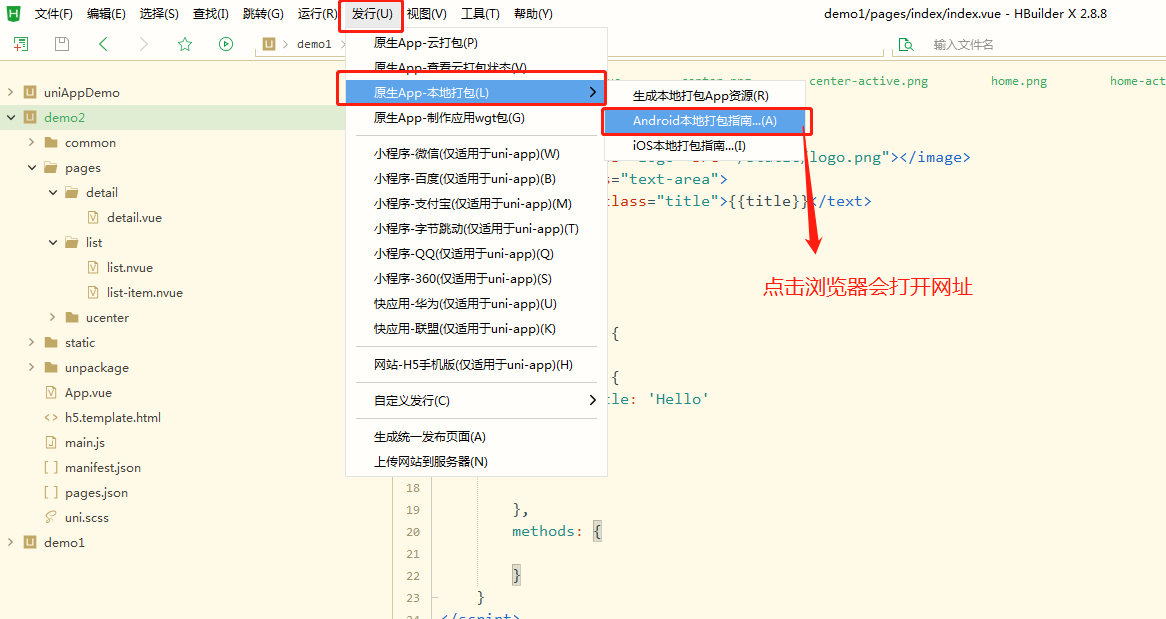Collapse the detail folder
The image size is (1166, 619).
[53, 192]
